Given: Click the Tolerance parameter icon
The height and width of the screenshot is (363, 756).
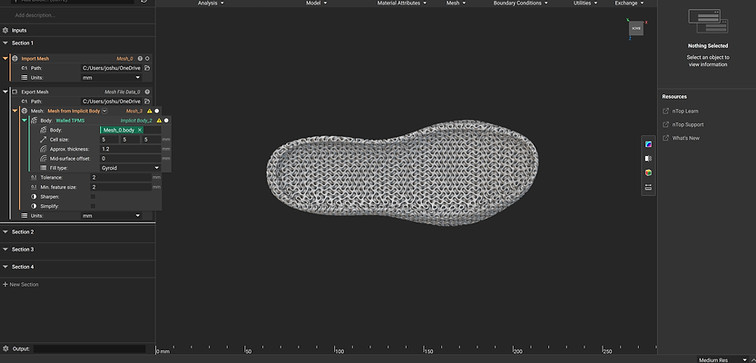Looking at the screenshot, I should pyautogui.click(x=33, y=177).
